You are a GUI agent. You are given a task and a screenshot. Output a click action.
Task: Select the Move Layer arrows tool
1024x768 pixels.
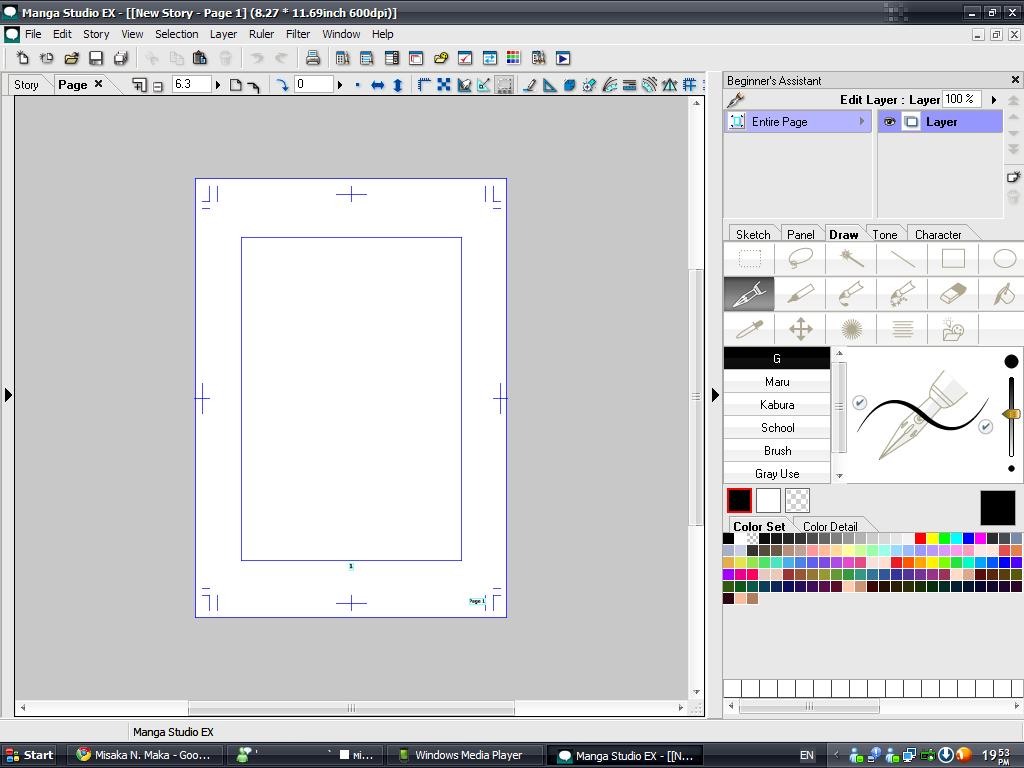click(x=800, y=329)
